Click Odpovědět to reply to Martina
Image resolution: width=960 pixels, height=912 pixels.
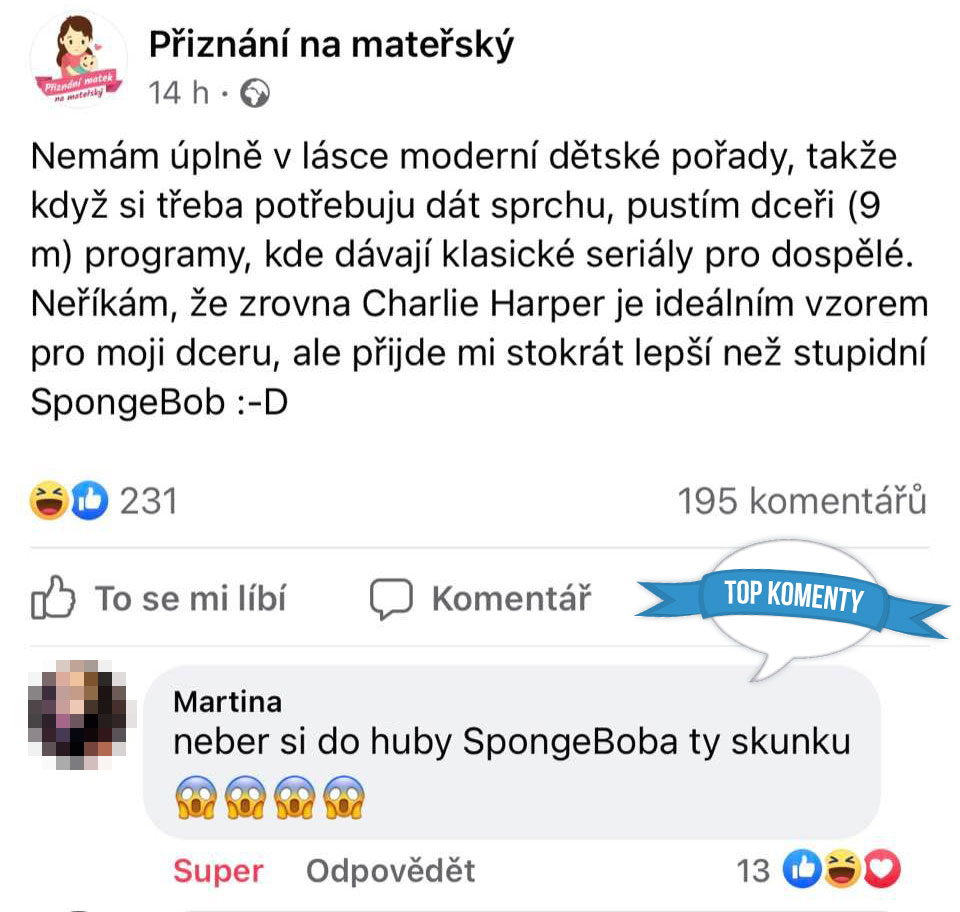(x=391, y=871)
